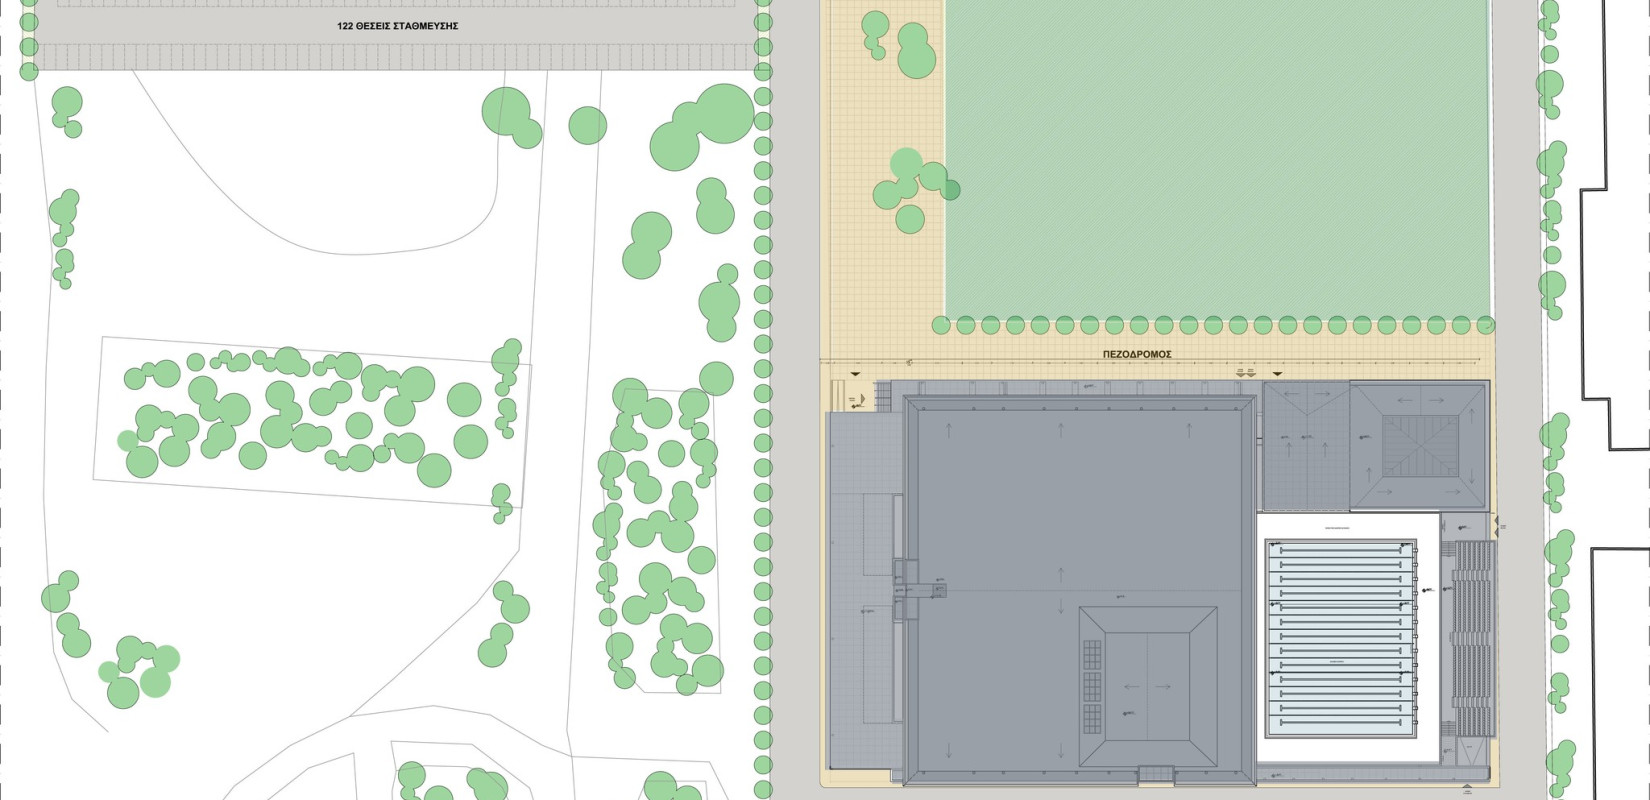Click the white pool deck above the swimming pool
Viewport: 1650px width, 800px height.
1338,526
